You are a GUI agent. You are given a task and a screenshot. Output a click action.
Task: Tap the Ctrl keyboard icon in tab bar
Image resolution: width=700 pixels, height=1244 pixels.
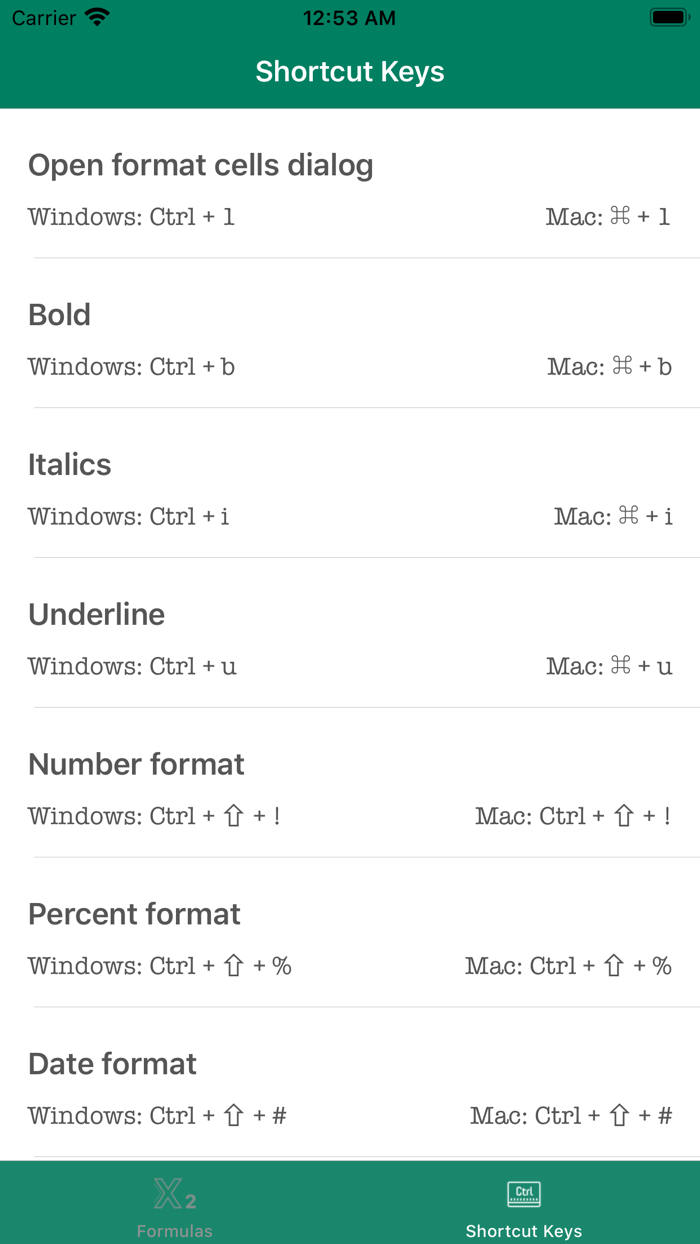[x=524, y=1194]
